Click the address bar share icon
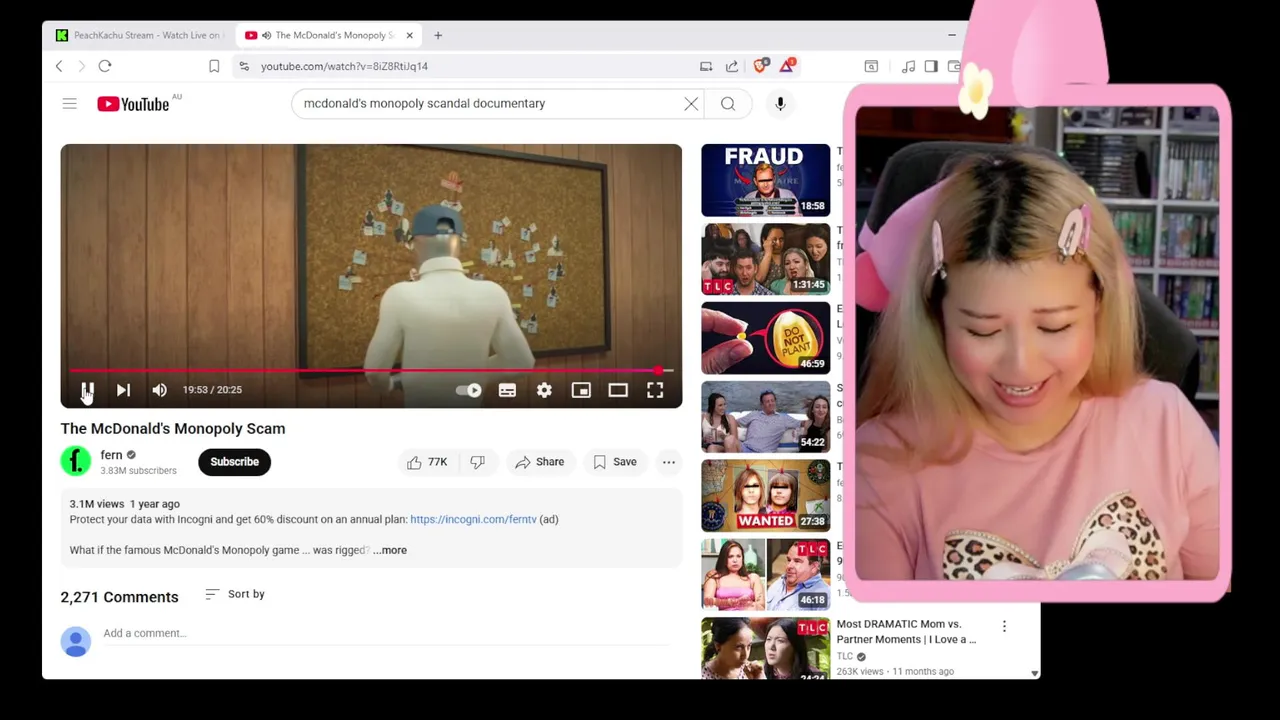 [732, 66]
